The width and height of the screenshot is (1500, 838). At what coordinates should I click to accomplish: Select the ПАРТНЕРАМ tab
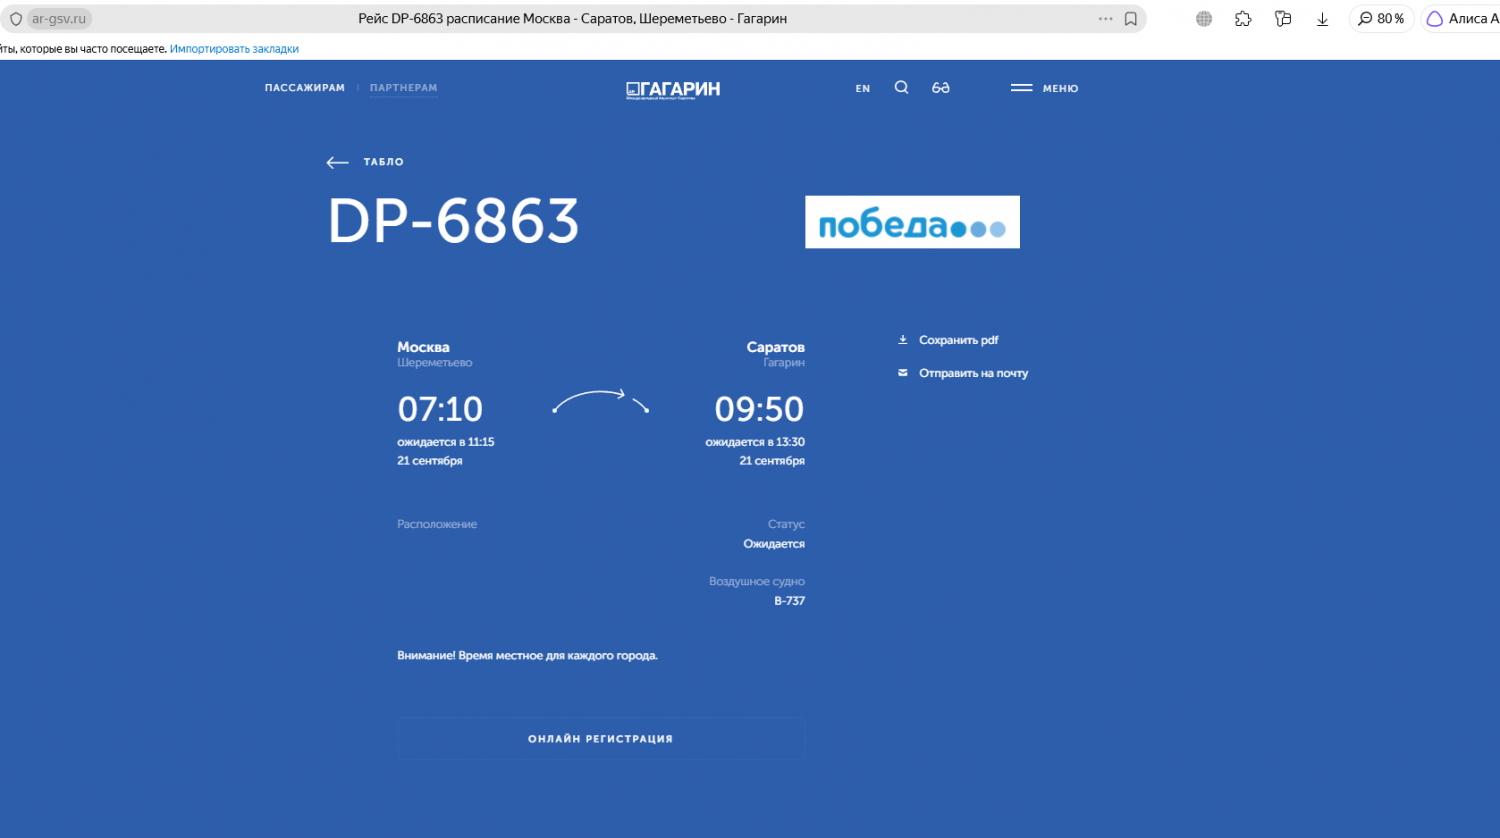(404, 88)
